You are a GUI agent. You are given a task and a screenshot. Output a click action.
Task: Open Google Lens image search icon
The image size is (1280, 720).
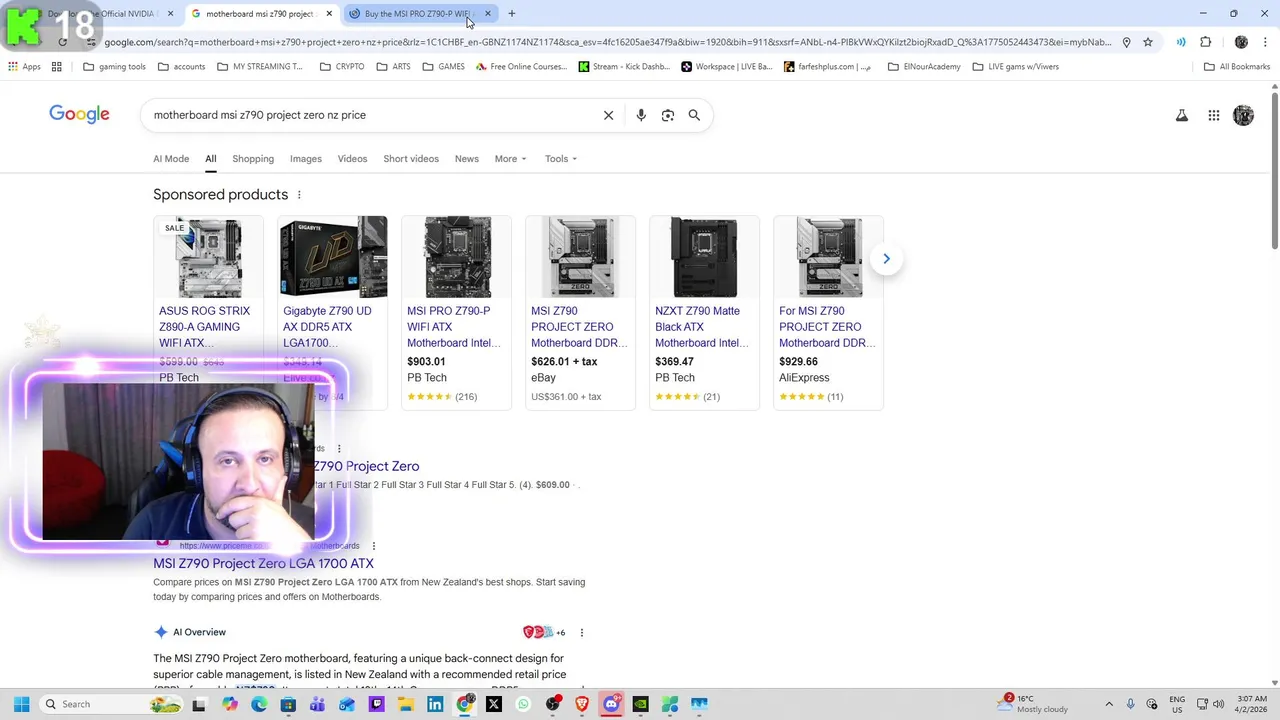(x=668, y=115)
